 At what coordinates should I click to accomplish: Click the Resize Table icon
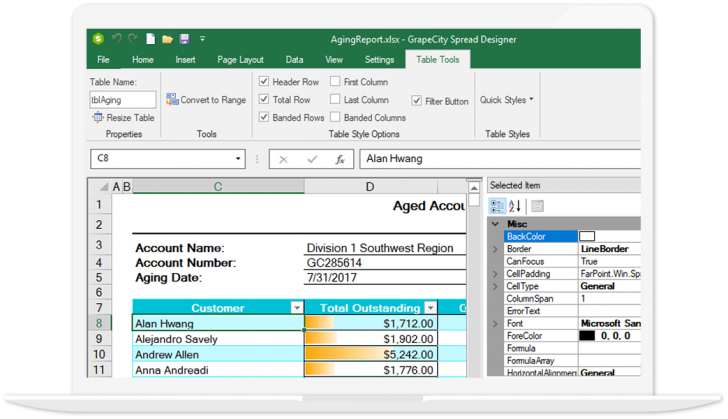click(x=98, y=118)
